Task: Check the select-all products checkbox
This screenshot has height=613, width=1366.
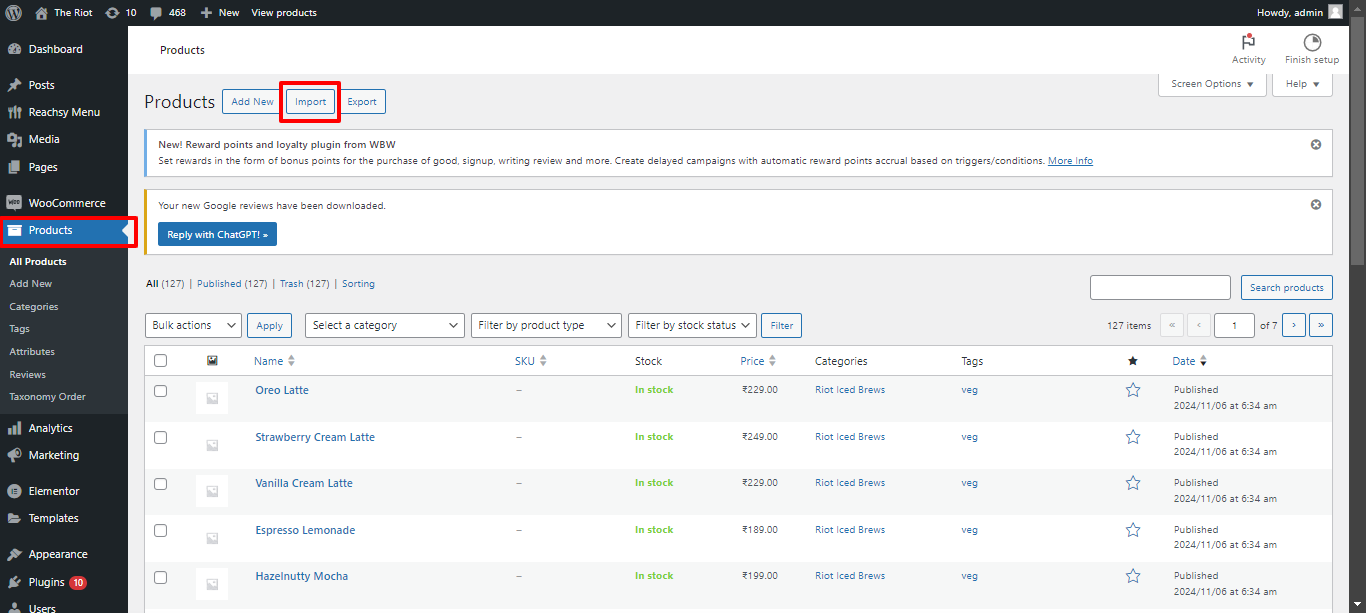Action: coord(160,360)
